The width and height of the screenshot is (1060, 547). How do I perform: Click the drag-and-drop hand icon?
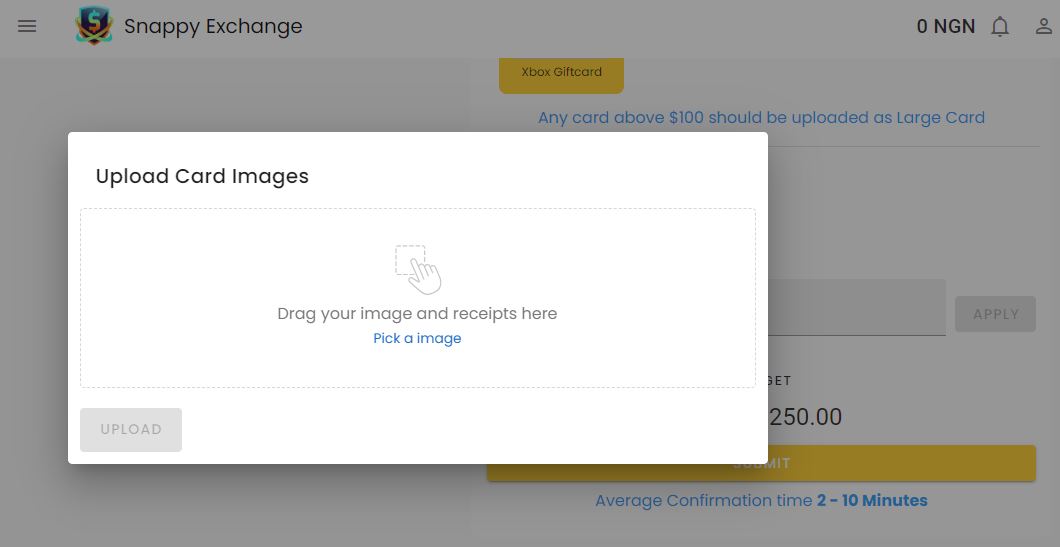pyautogui.click(x=418, y=270)
